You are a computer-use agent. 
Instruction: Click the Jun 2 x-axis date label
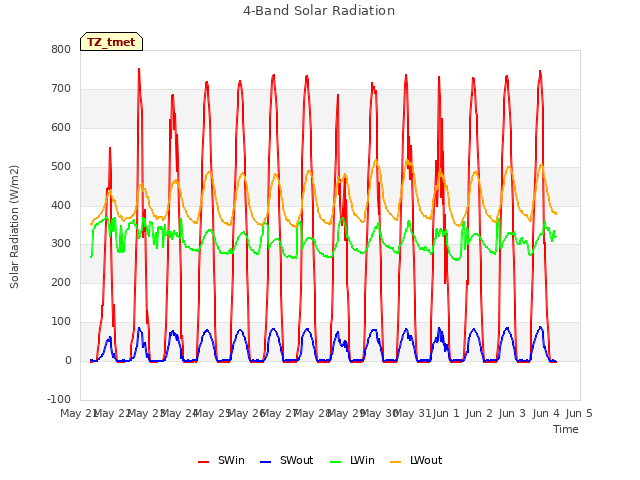pos(480,413)
